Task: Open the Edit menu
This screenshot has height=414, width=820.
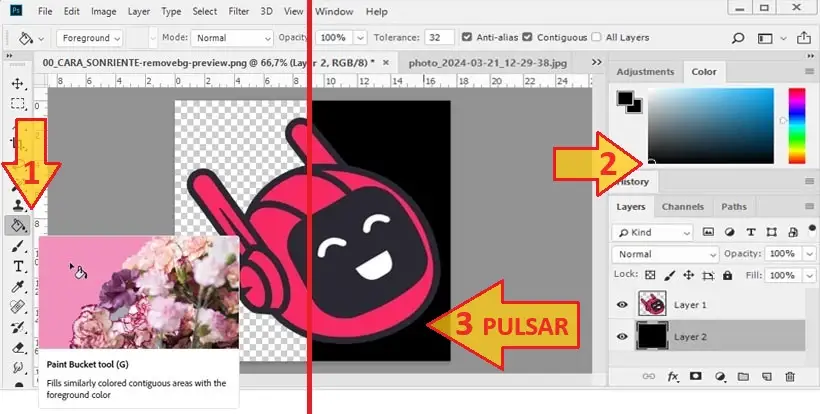Action: (72, 11)
